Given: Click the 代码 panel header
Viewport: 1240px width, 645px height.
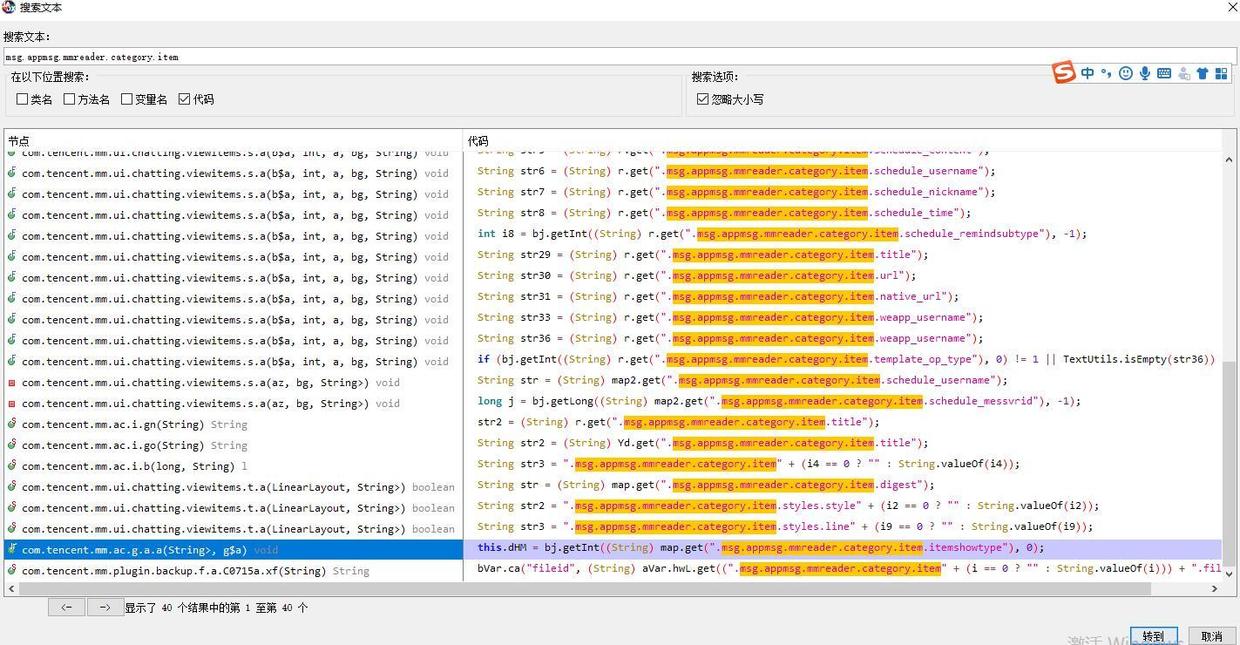Looking at the screenshot, I should click(x=478, y=141).
